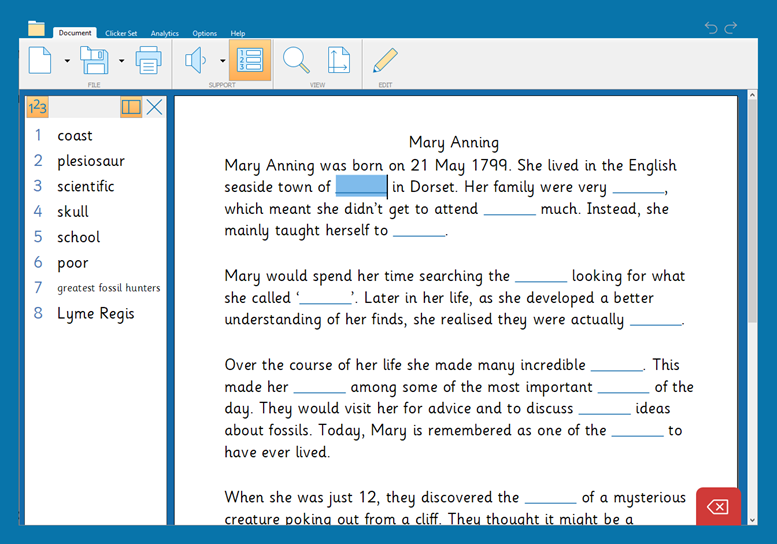Toggle the panel layout button in the word panel

(131, 107)
